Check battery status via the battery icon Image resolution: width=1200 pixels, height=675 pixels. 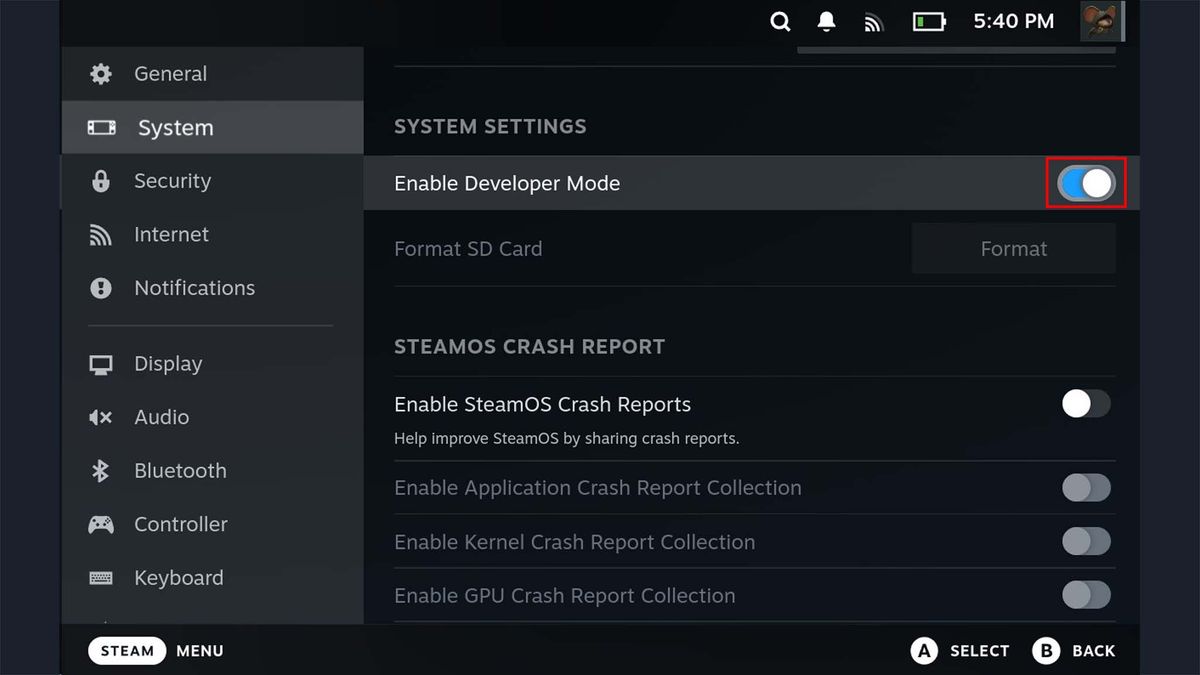929,21
